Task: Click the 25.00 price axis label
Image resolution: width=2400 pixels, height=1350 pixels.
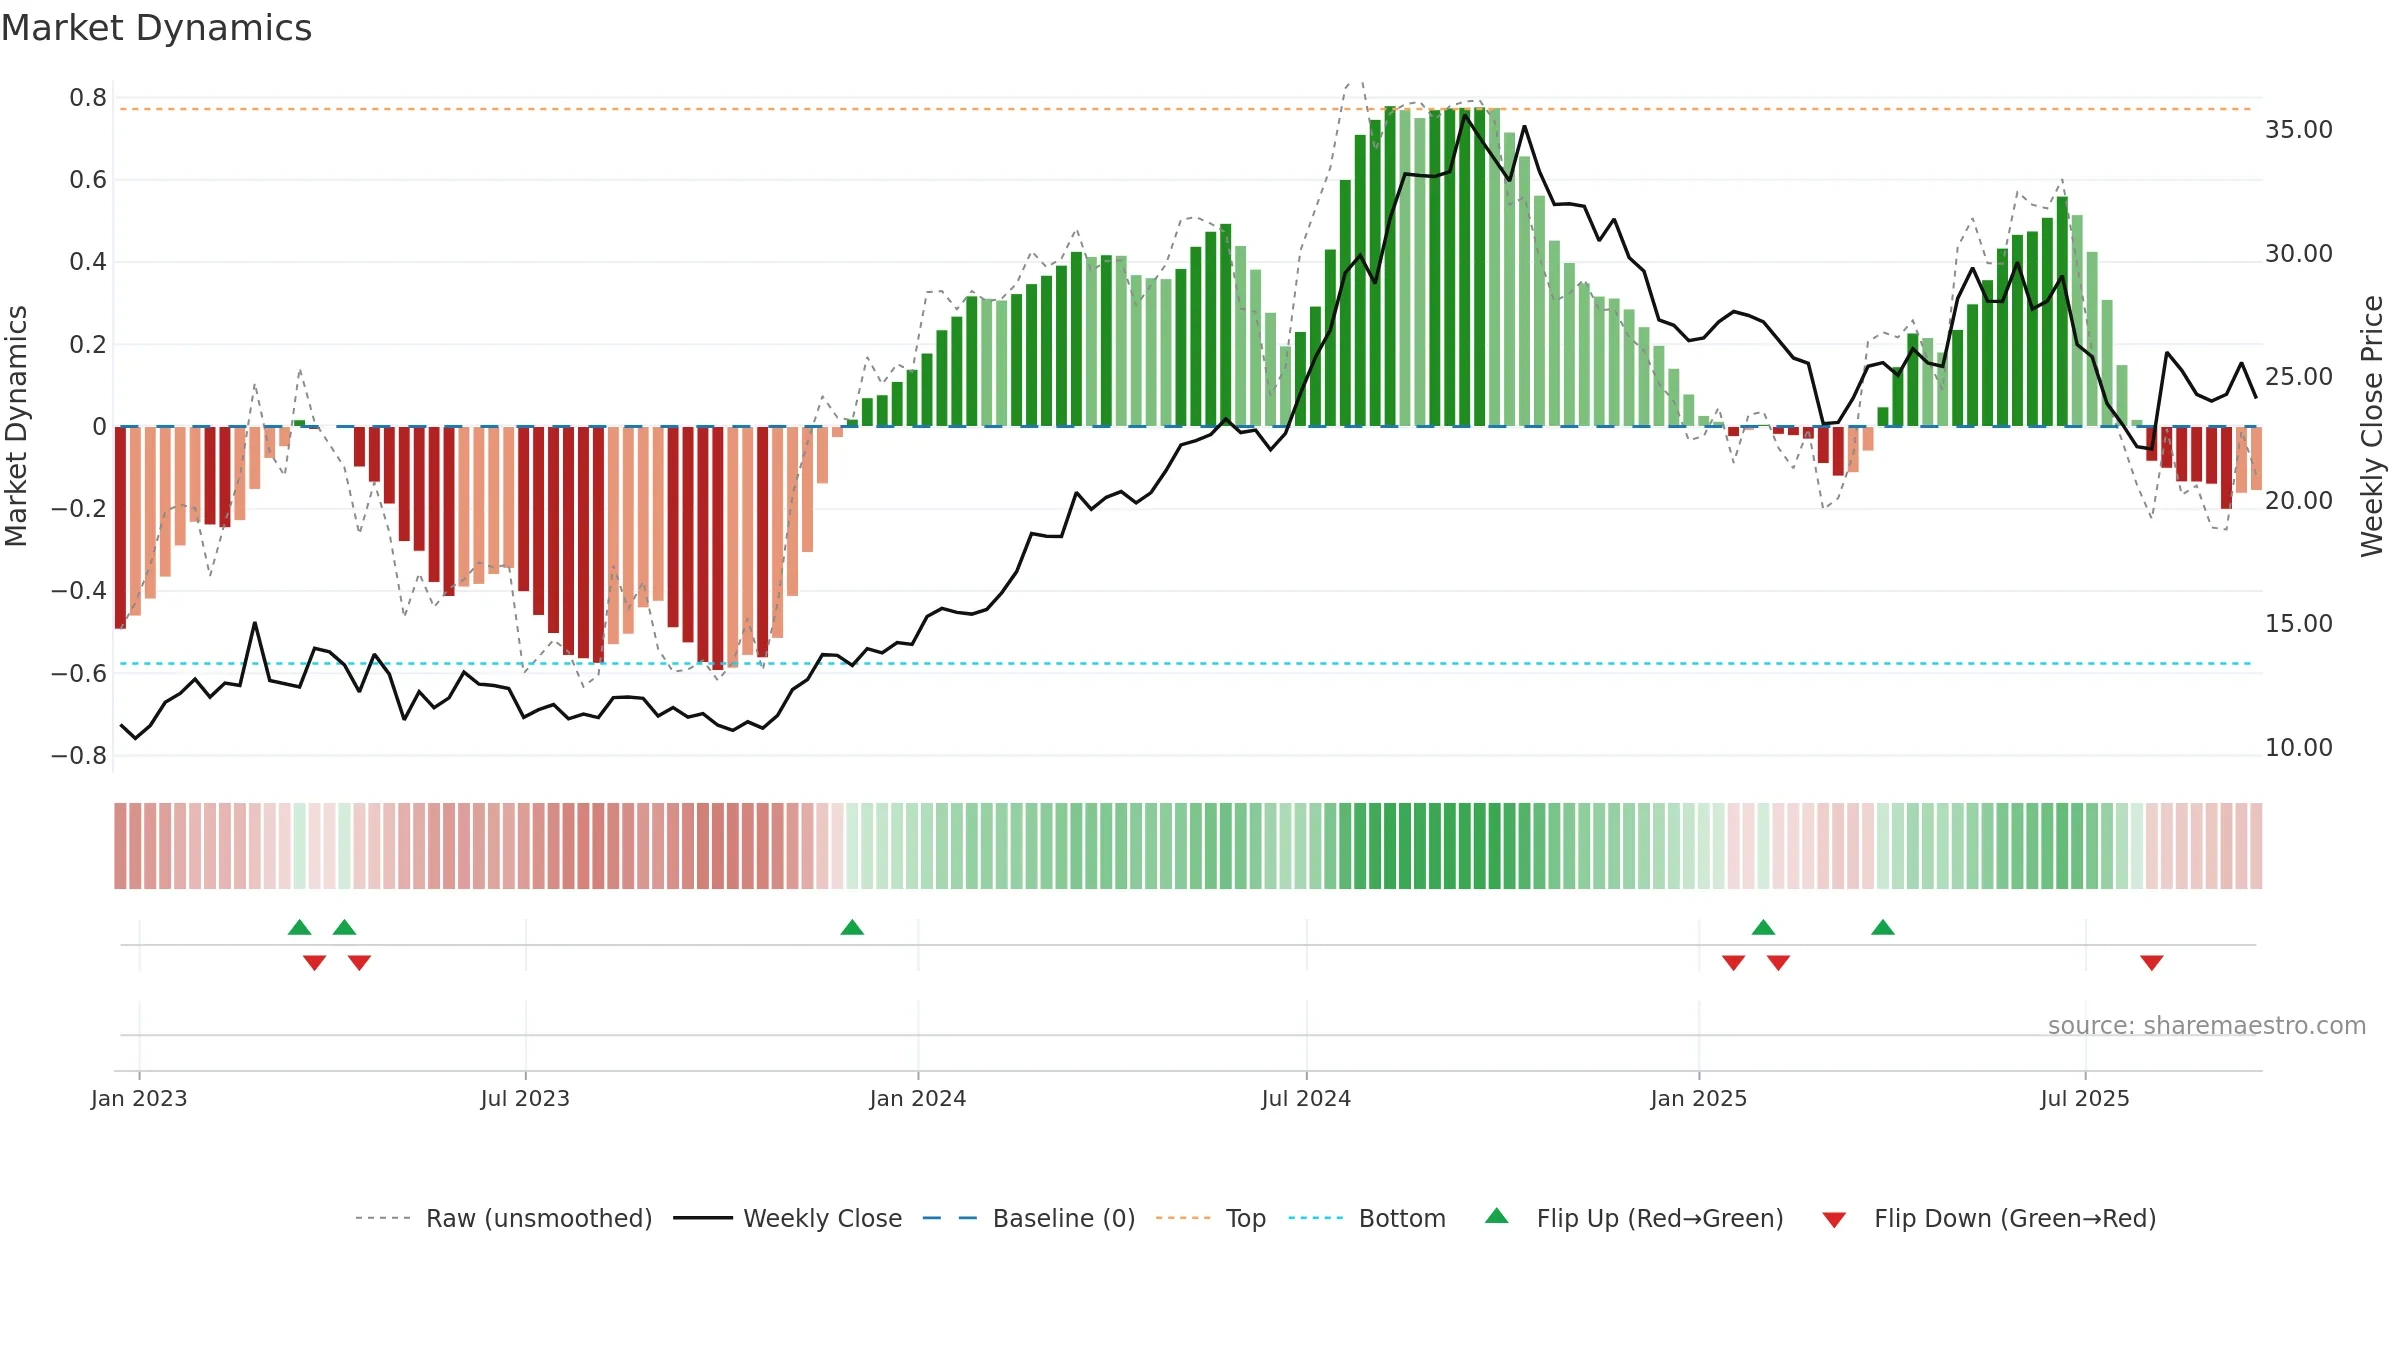Action: (2299, 377)
